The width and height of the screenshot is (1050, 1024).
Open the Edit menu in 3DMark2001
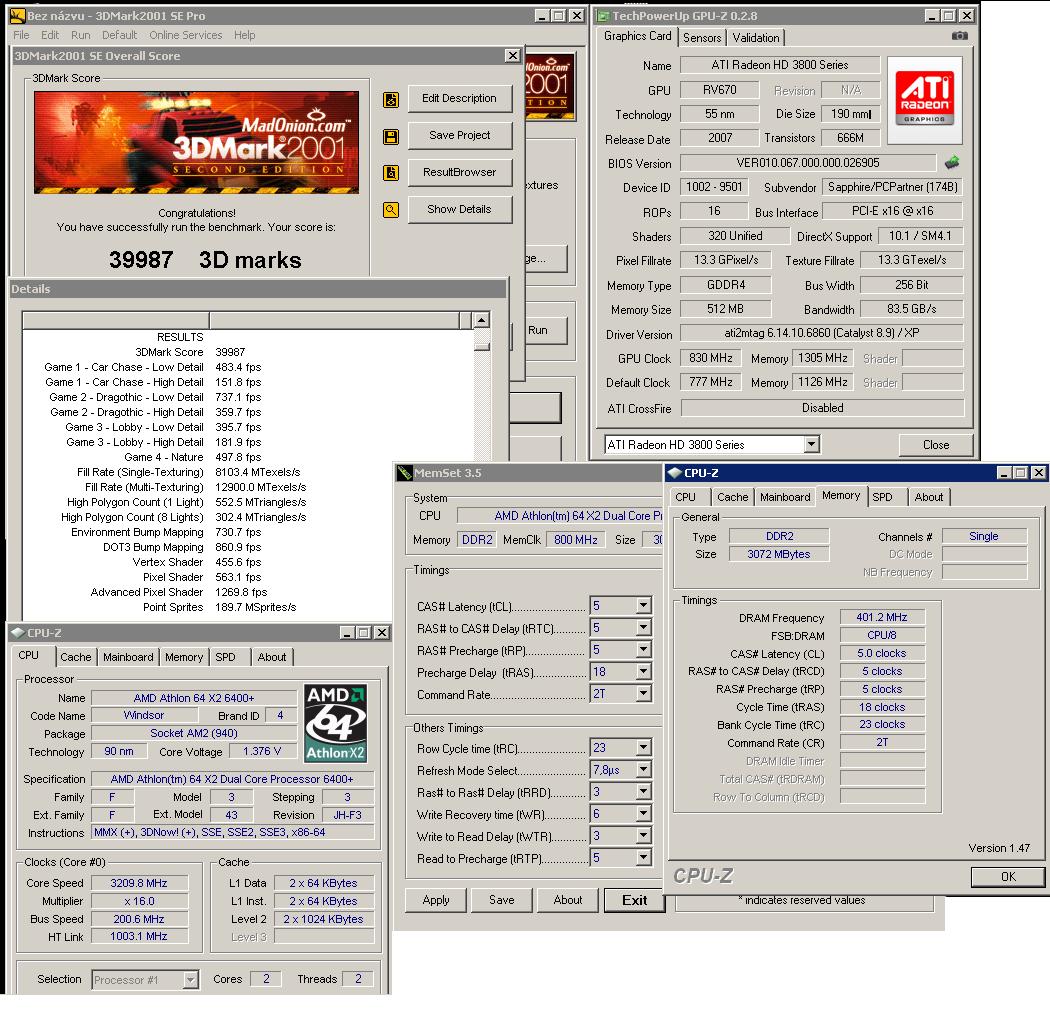tap(50, 35)
